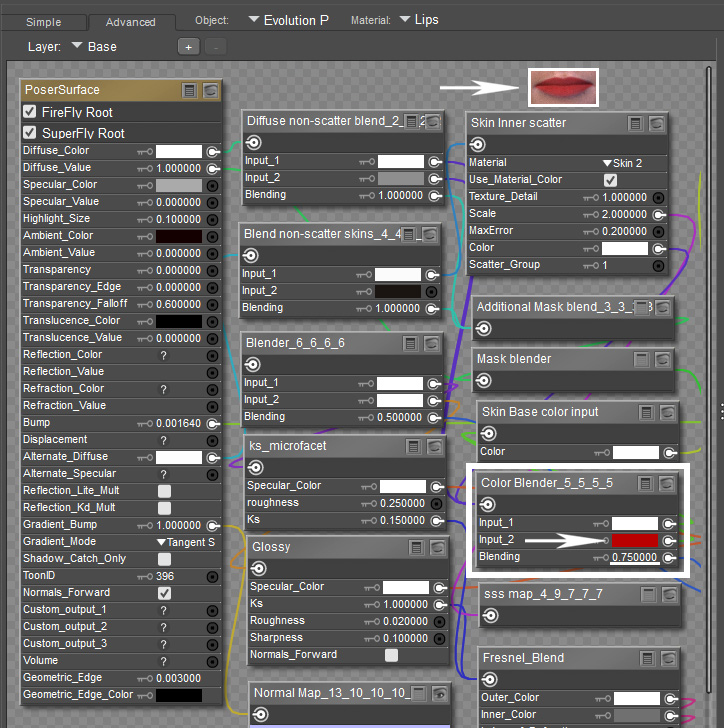This screenshot has height=728, width=724.
Task: Switch to the Advanced tab
Action: pyautogui.click(x=131, y=22)
